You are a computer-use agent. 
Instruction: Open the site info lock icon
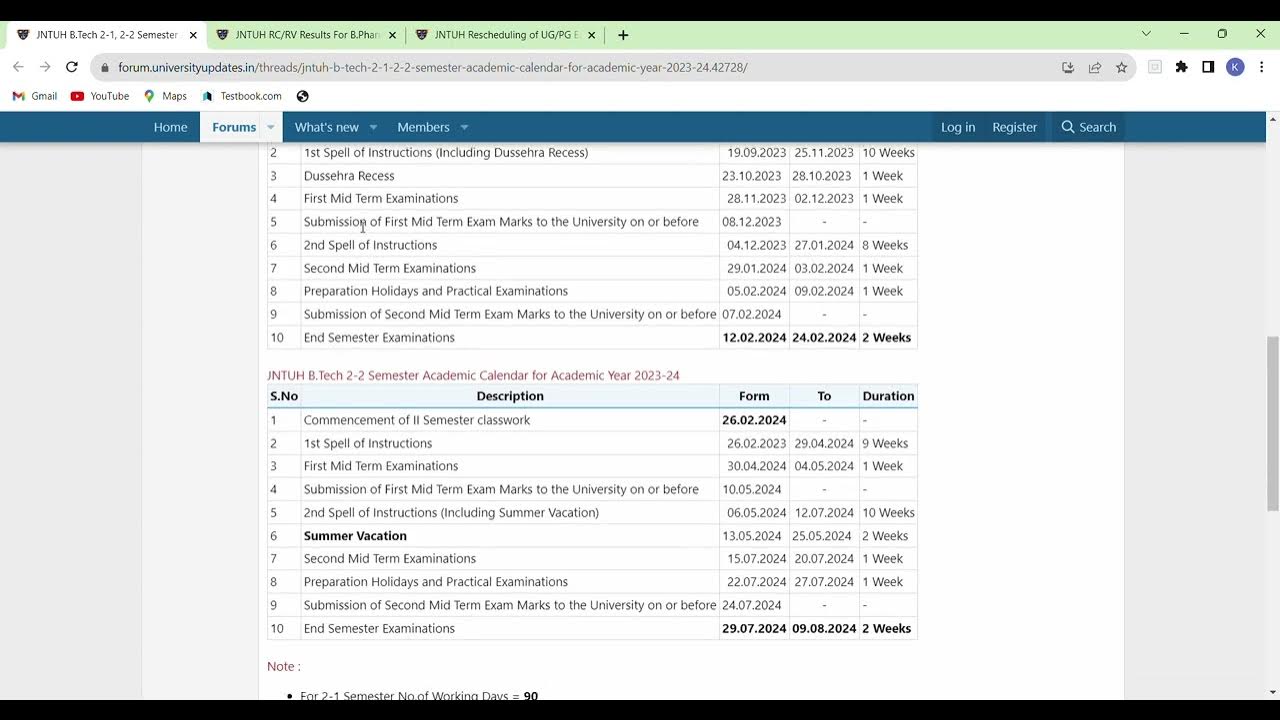click(x=104, y=67)
